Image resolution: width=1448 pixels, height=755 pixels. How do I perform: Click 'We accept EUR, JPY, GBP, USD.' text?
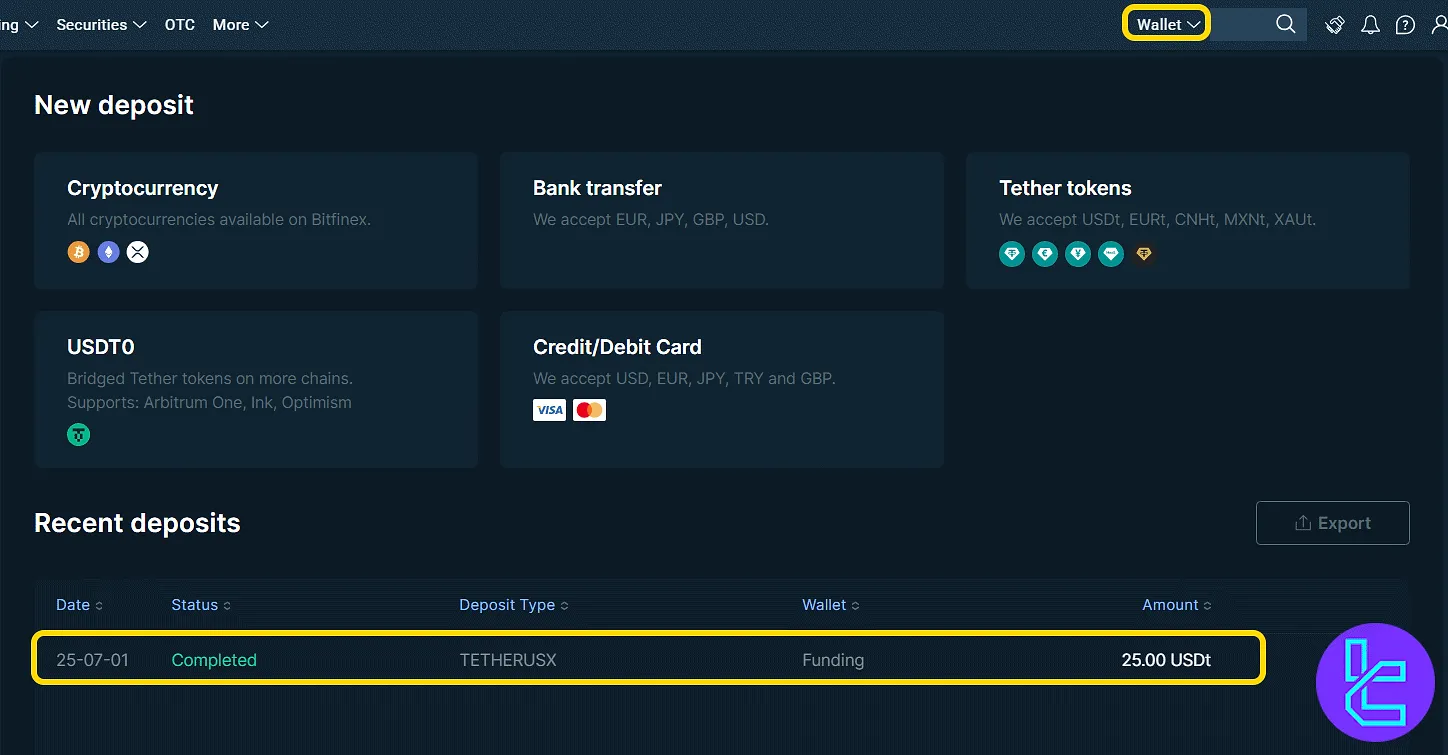coord(651,219)
